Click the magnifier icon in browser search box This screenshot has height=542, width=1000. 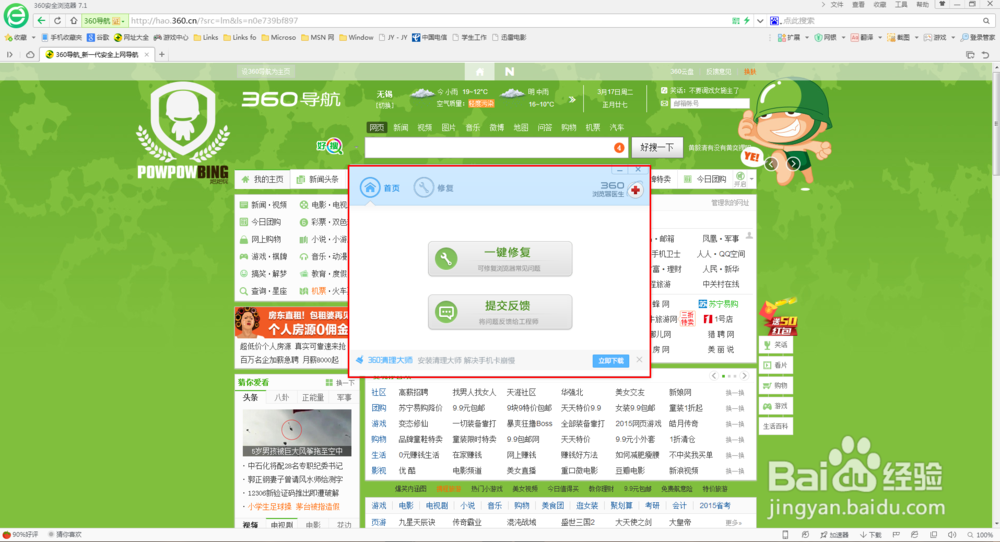986,20
